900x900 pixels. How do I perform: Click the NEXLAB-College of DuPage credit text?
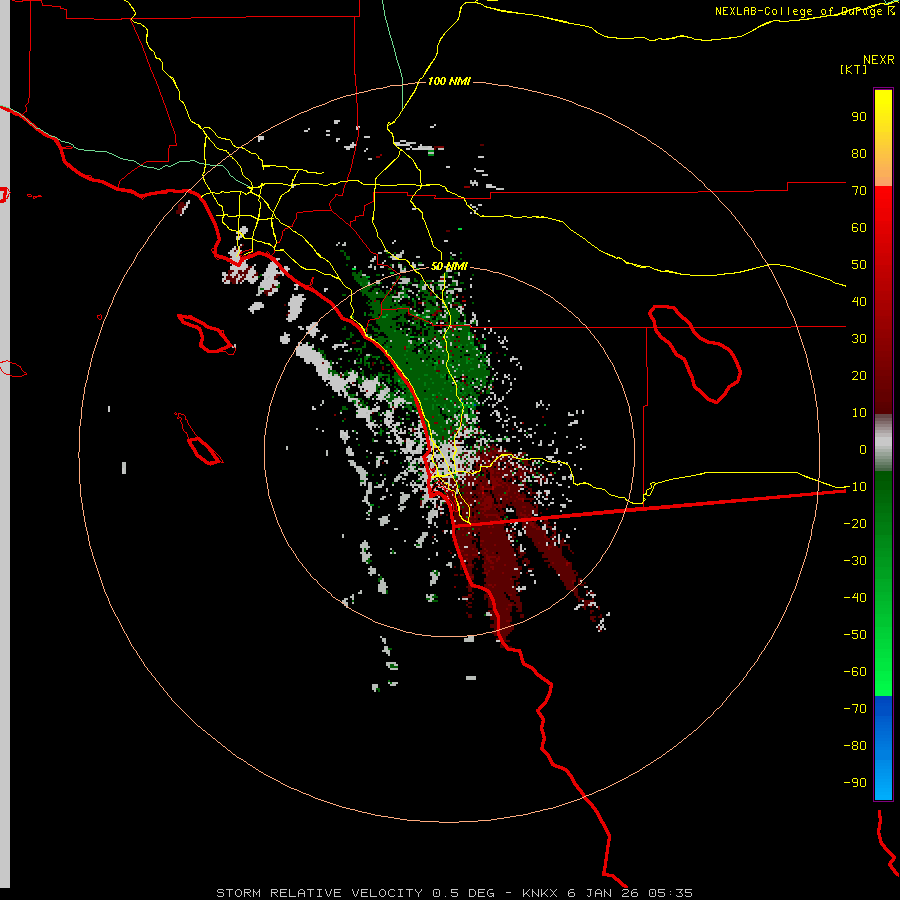click(804, 11)
